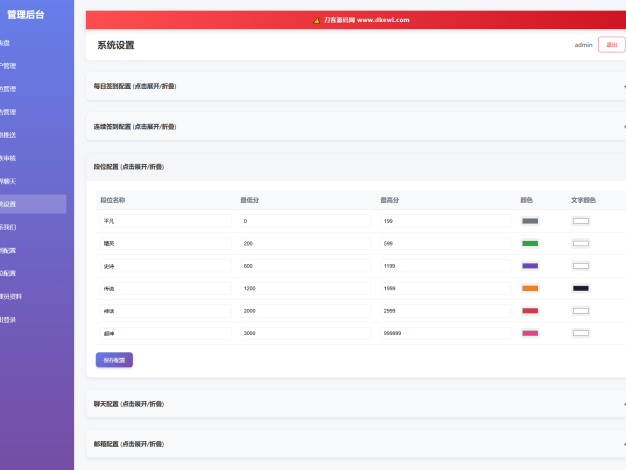The height and width of the screenshot is (470, 626).
Task: Click the minimum score field showing 1200
Action: pyautogui.click(x=305, y=288)
